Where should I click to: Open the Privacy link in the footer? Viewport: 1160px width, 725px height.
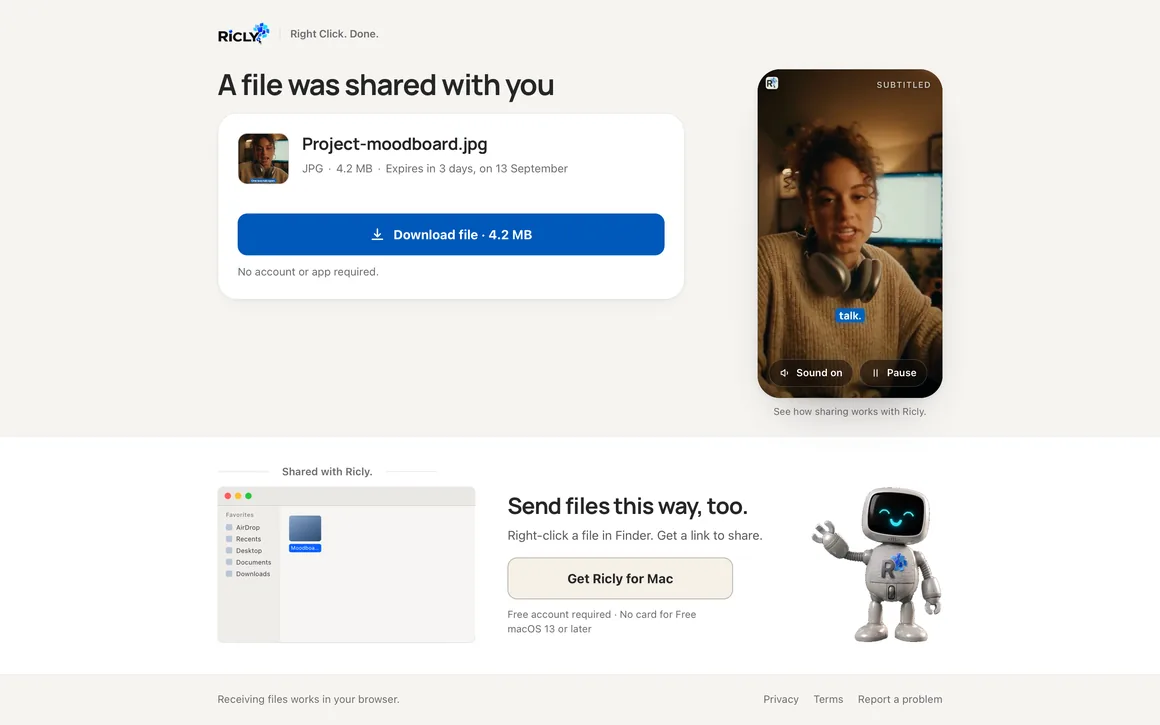(x=780, y=699)
